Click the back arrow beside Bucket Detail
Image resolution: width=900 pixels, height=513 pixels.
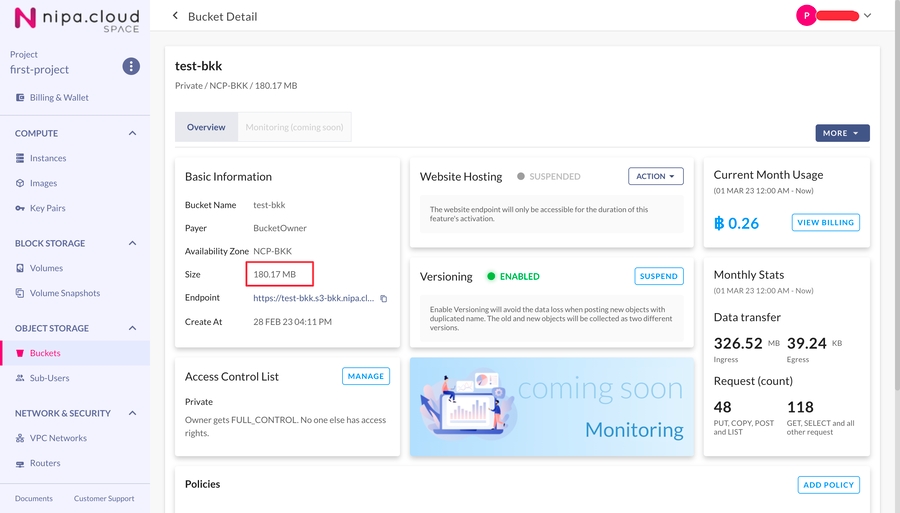pos(176,16)
